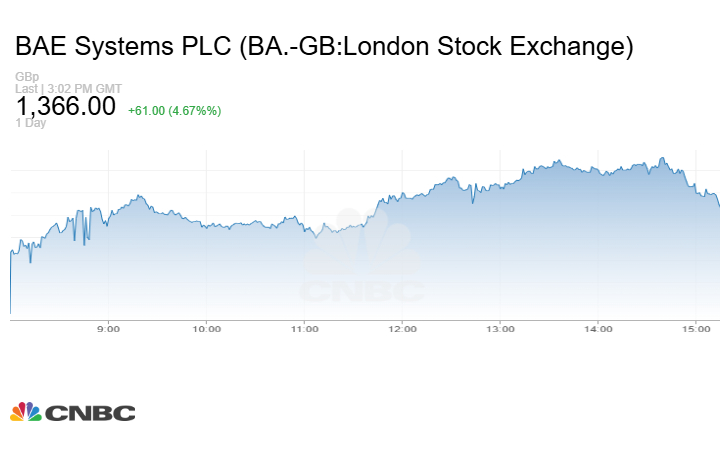
Task: Select the 1 Day range label
Action: click(31, 123)
